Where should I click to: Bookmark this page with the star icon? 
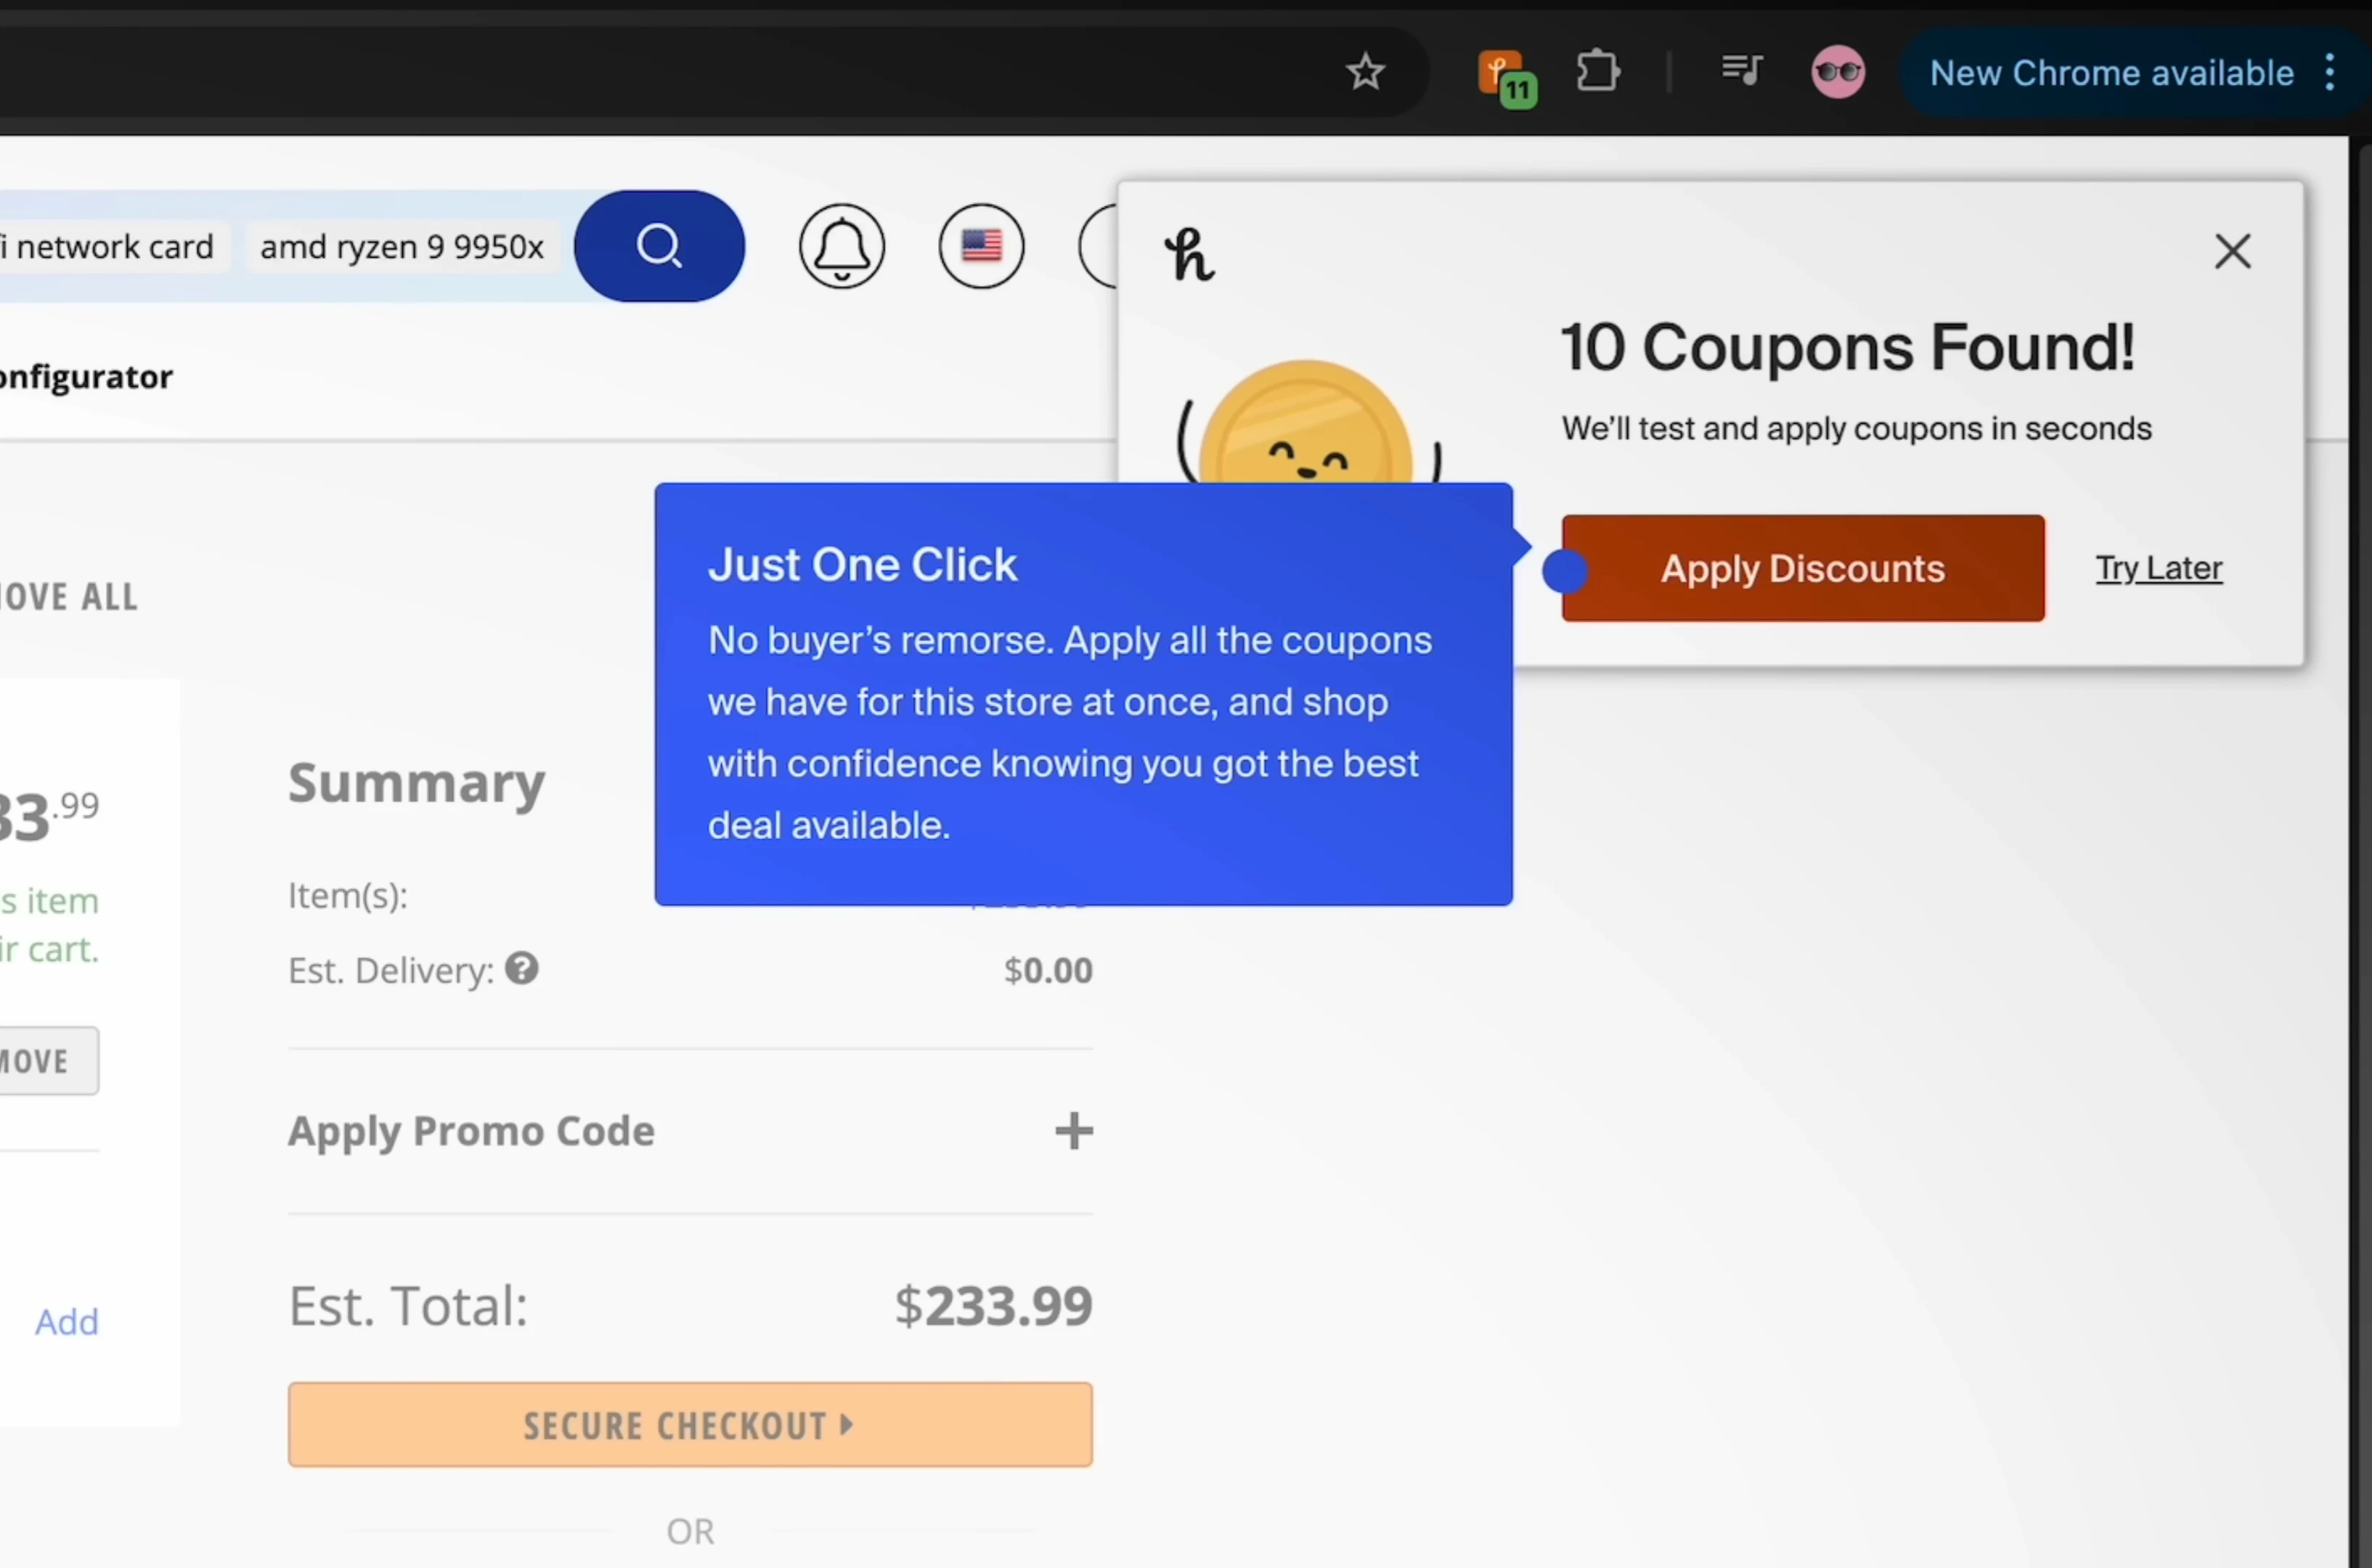[1365, 73]
